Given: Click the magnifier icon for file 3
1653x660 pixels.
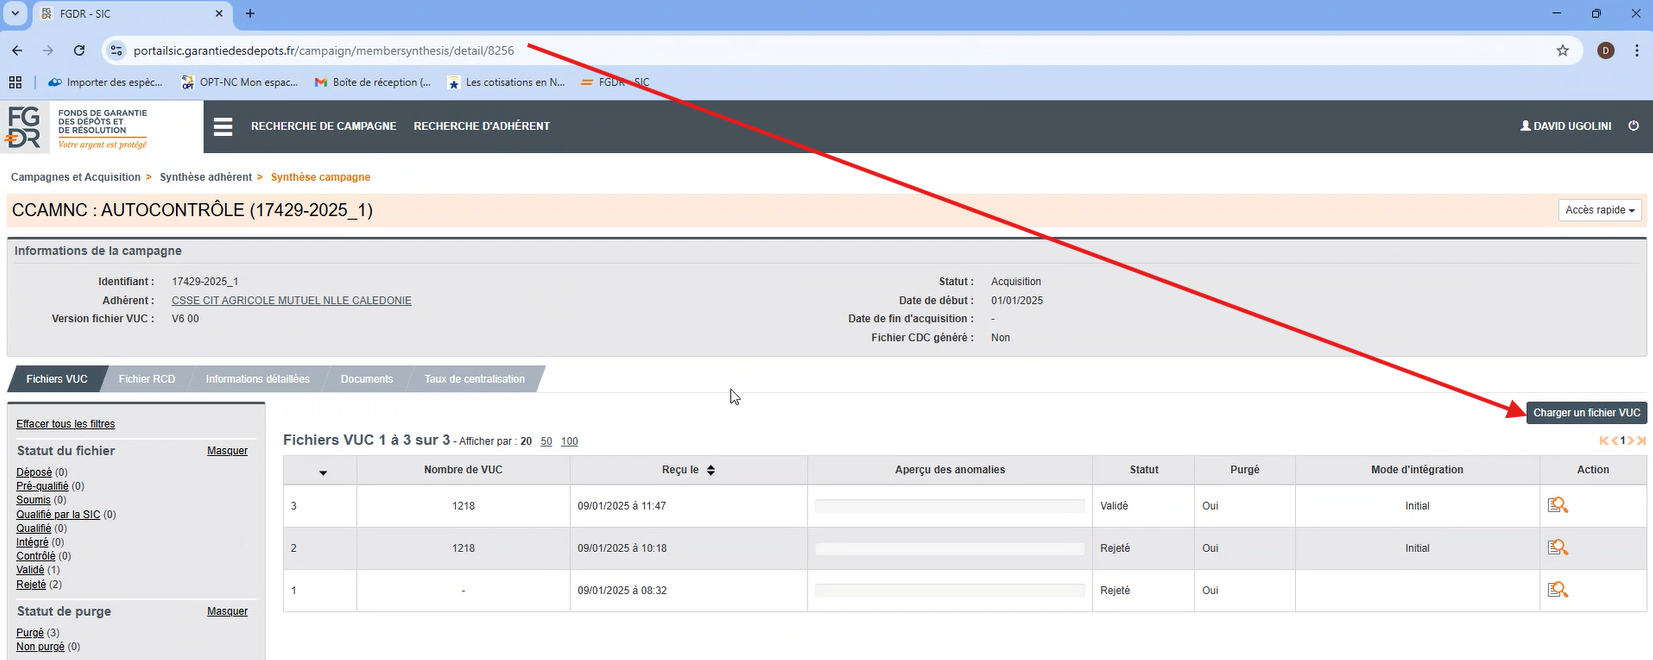Looking at the screenshot, I should pyautogui.click(x=1557, y=506).
